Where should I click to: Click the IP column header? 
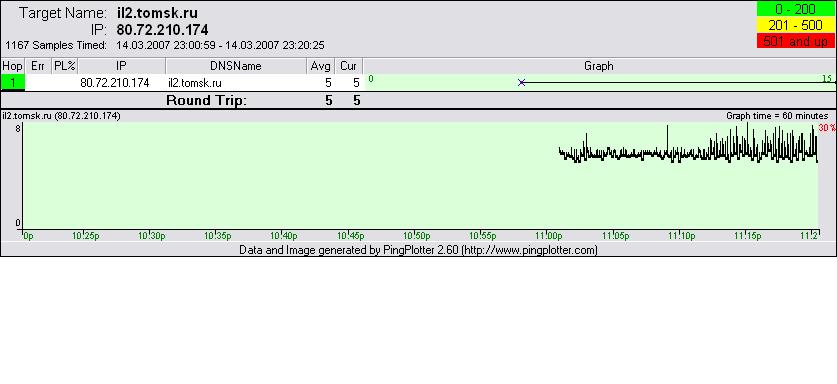click(x=122, y=66)
